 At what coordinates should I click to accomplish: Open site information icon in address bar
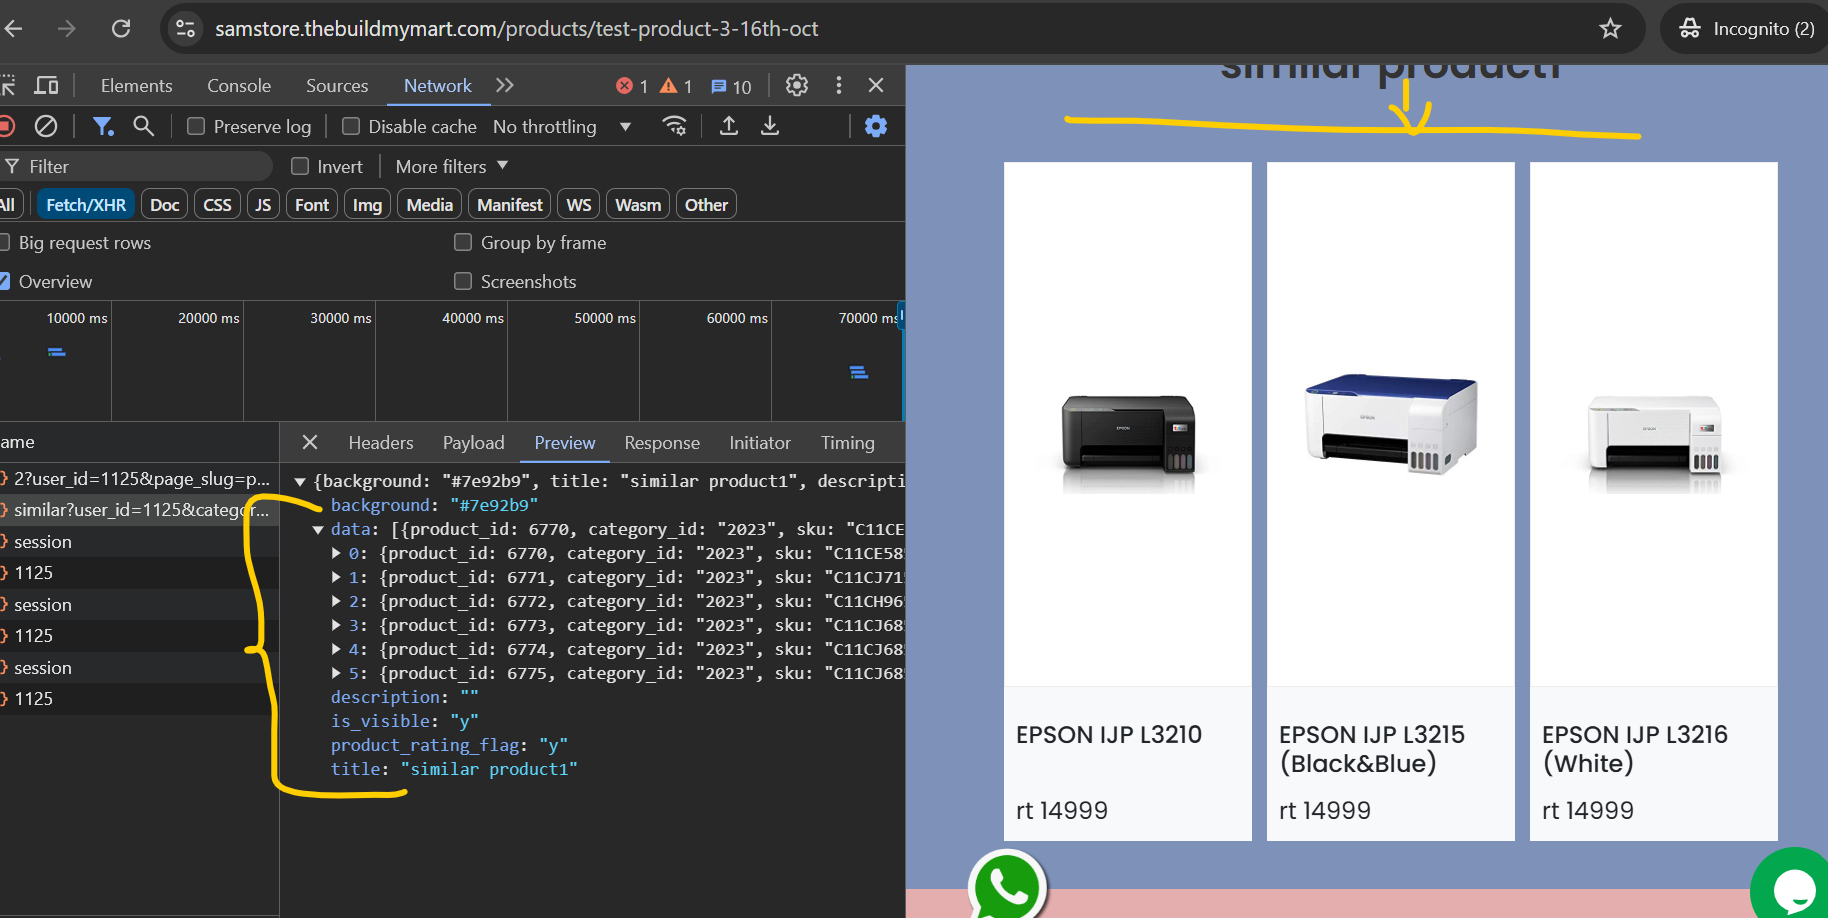pos(186,28)
